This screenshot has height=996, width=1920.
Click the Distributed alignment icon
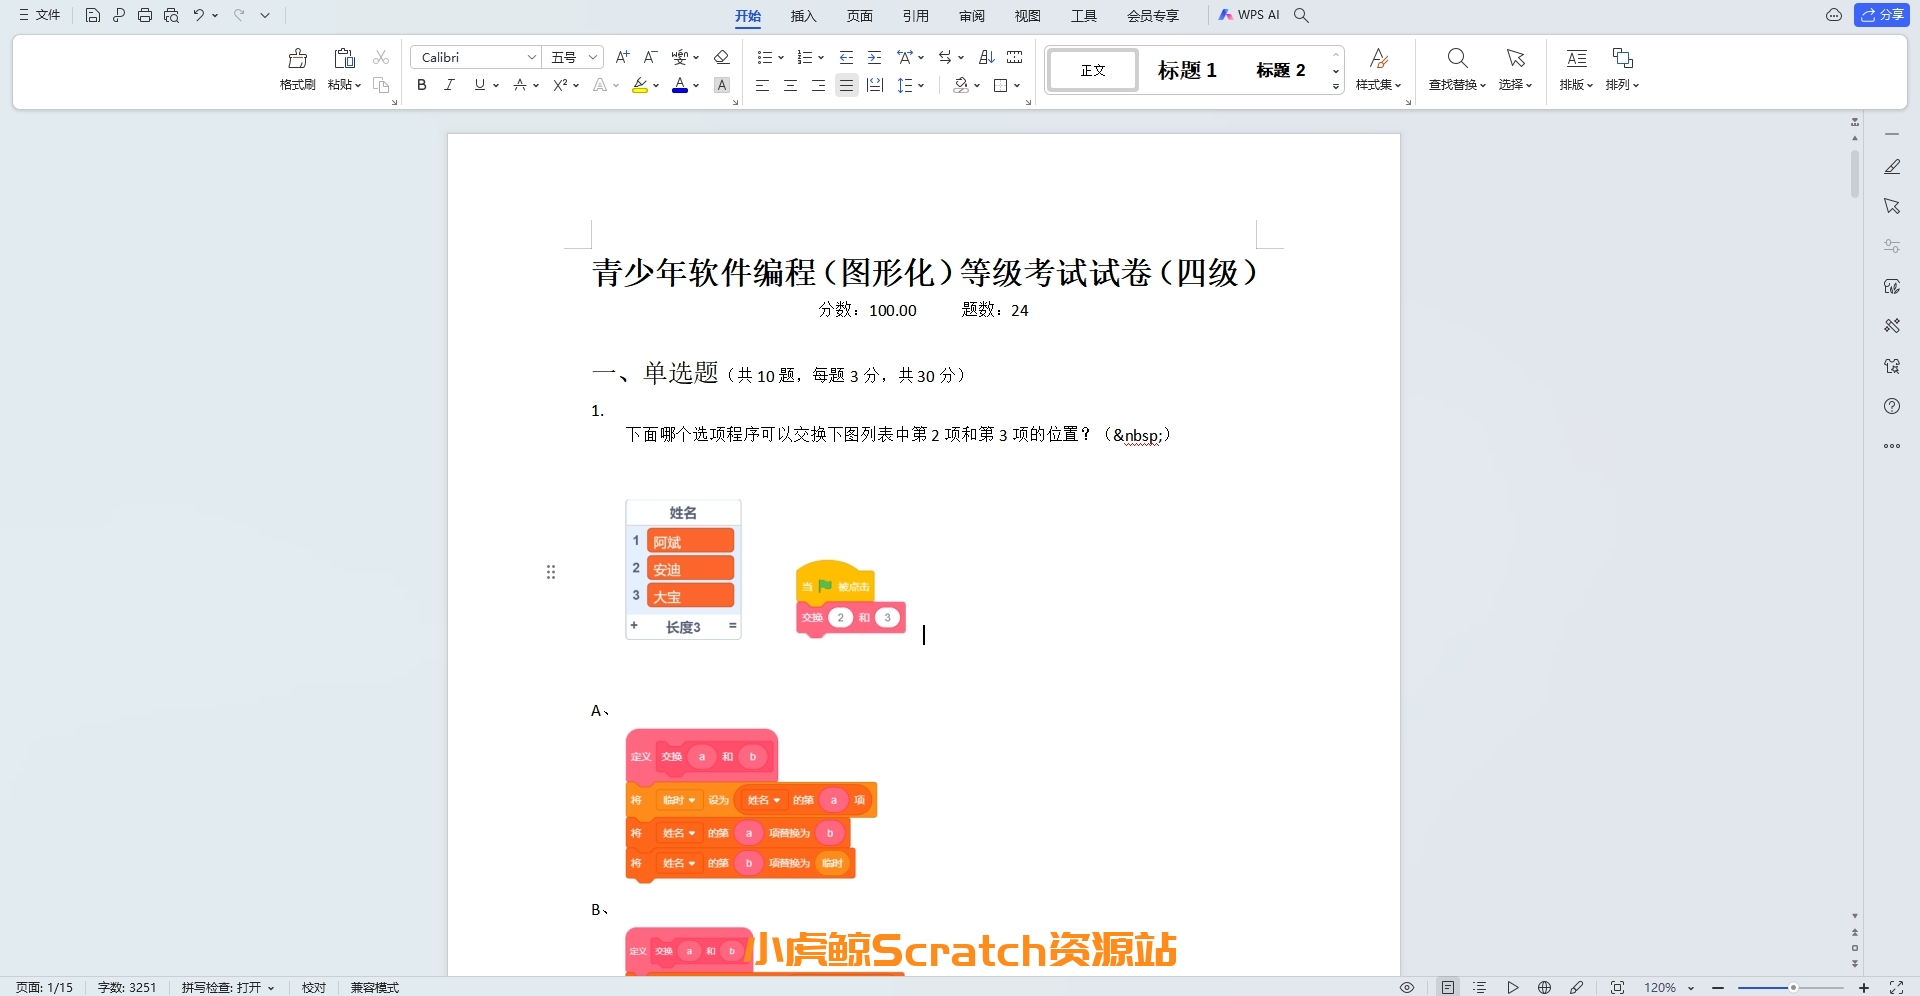(875, 85)
